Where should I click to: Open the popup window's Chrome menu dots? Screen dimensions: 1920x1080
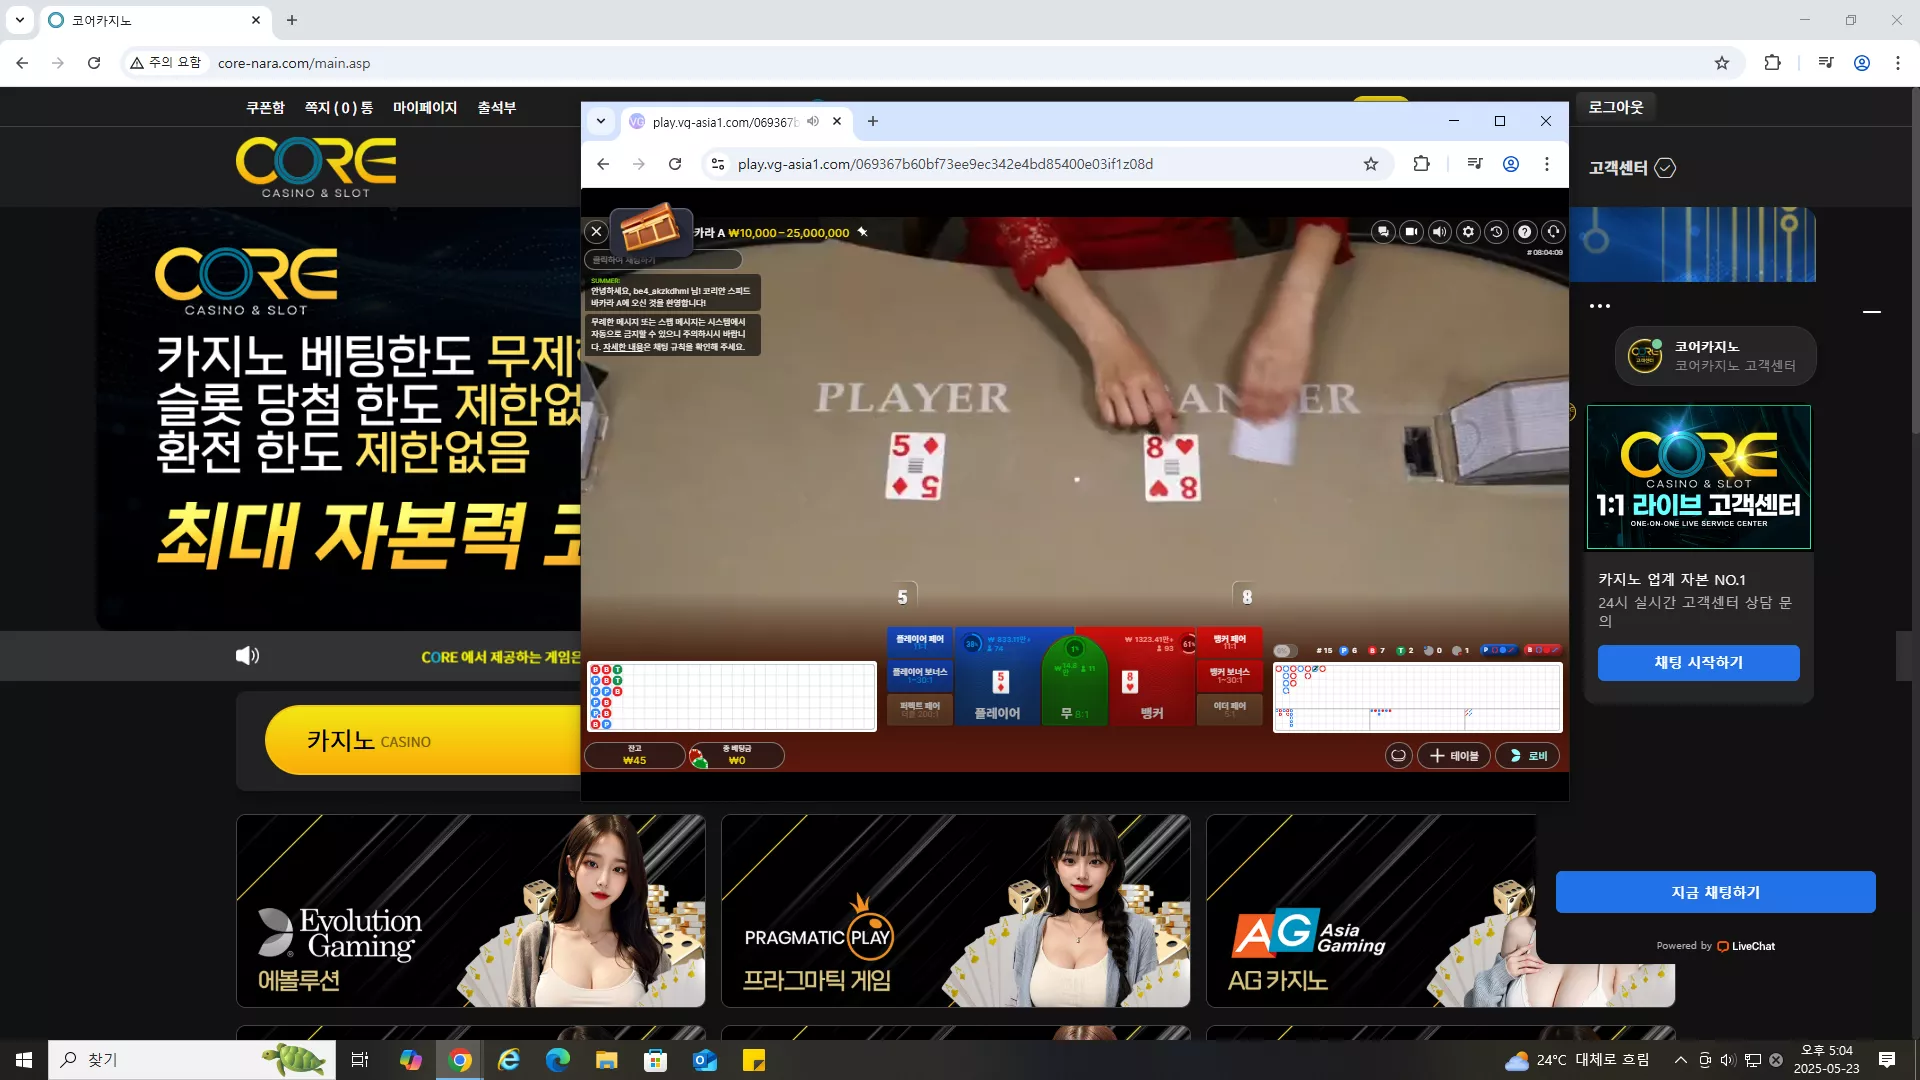pos(1547,164)
